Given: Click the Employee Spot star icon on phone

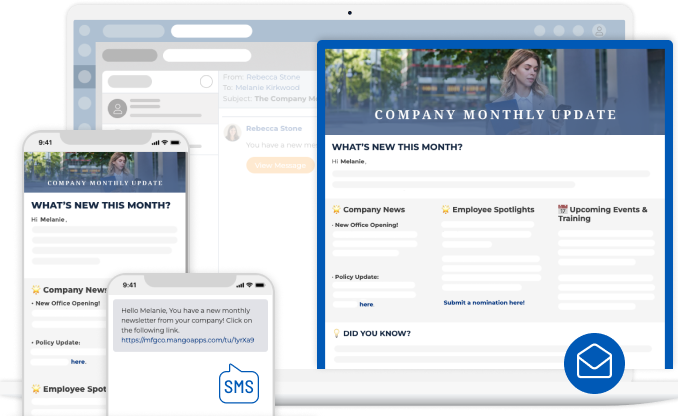Looking at the screenshot, I should (36, 389).
